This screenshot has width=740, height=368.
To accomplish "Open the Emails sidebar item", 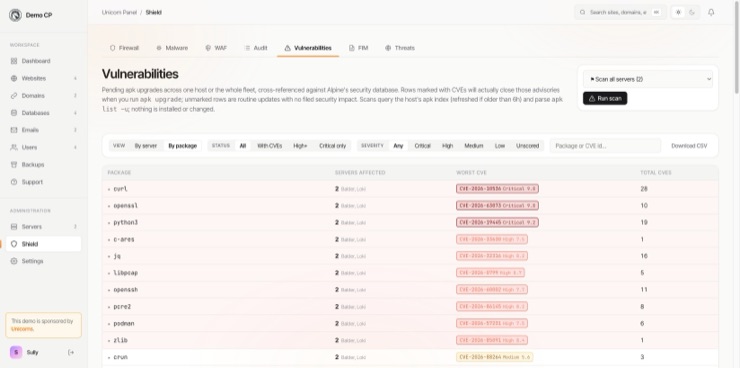I will (43, 130).
